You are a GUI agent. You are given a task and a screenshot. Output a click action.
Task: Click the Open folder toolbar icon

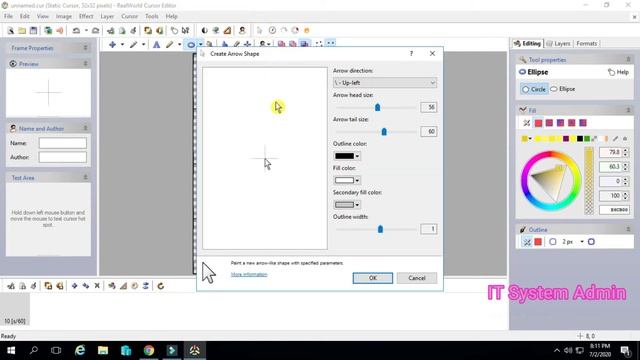tap(22, 31)
